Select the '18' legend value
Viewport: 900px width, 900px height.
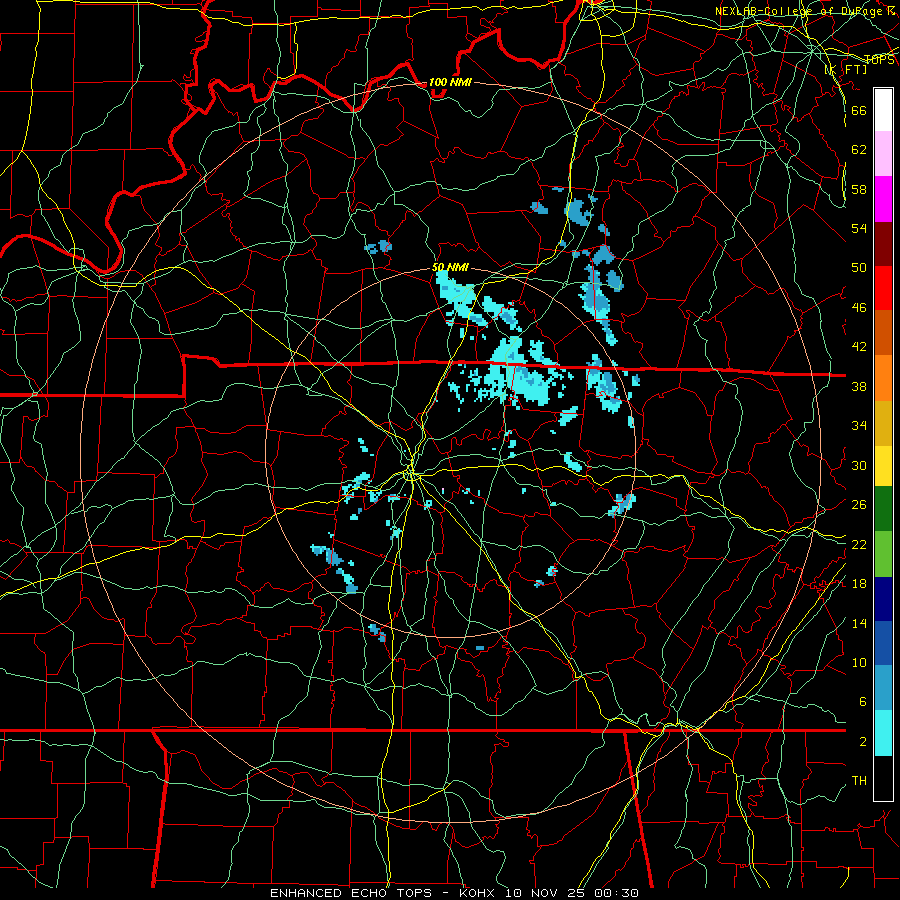(x=859, y=584)
